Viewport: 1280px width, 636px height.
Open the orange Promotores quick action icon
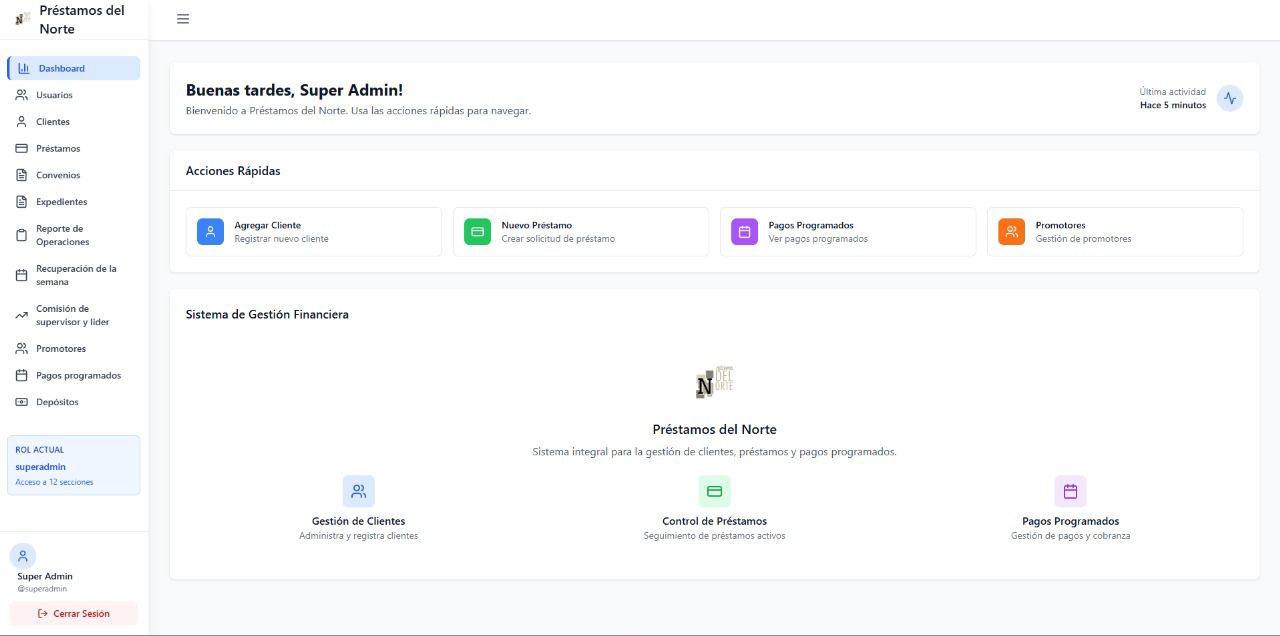[x=1011, y=231]
